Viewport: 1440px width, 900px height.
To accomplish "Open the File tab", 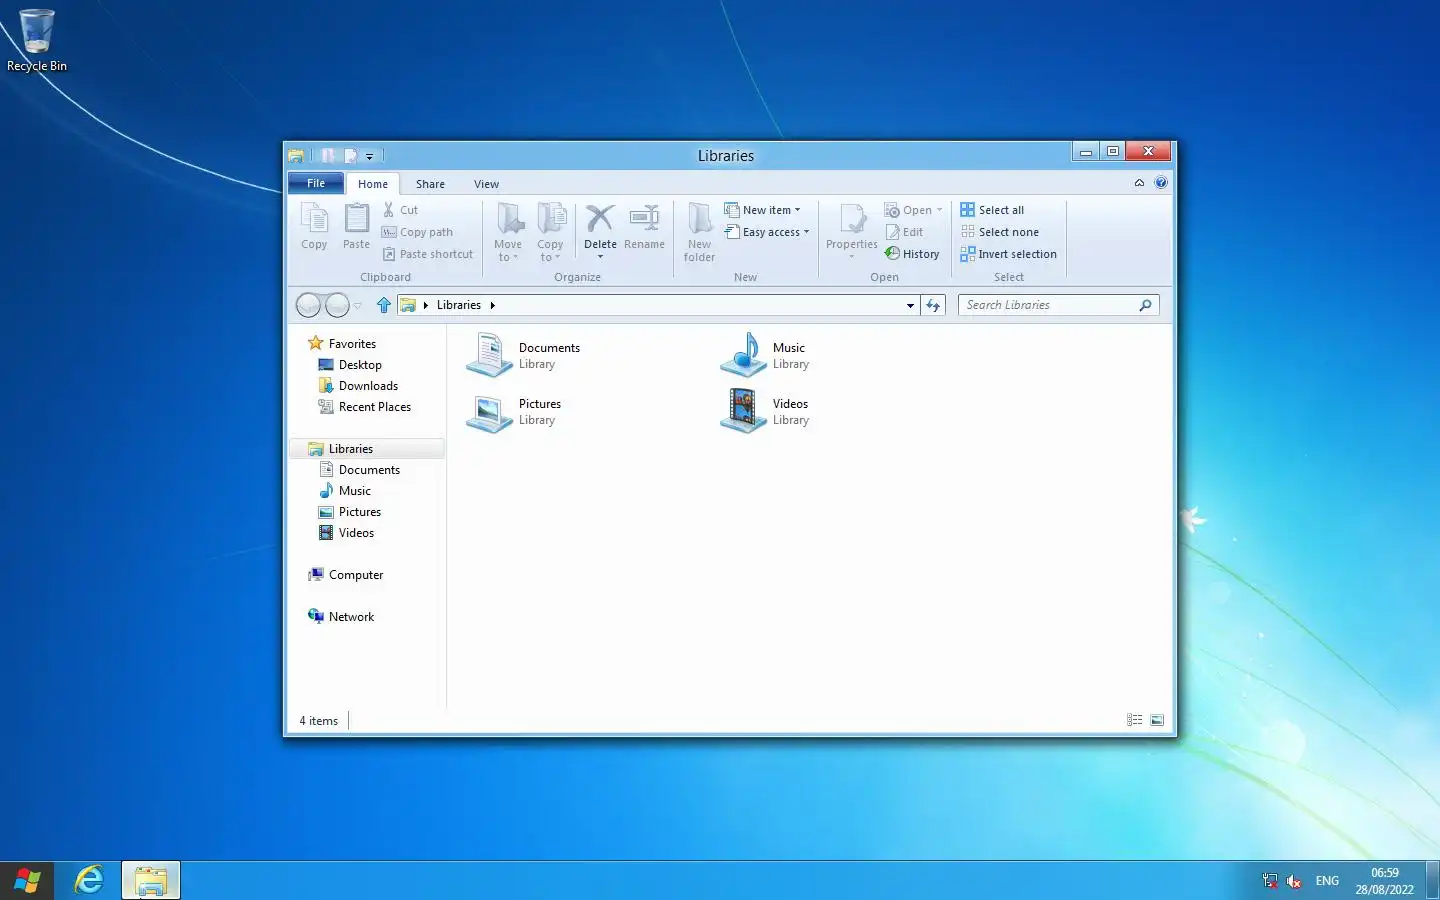I will [x=316, y=183].
